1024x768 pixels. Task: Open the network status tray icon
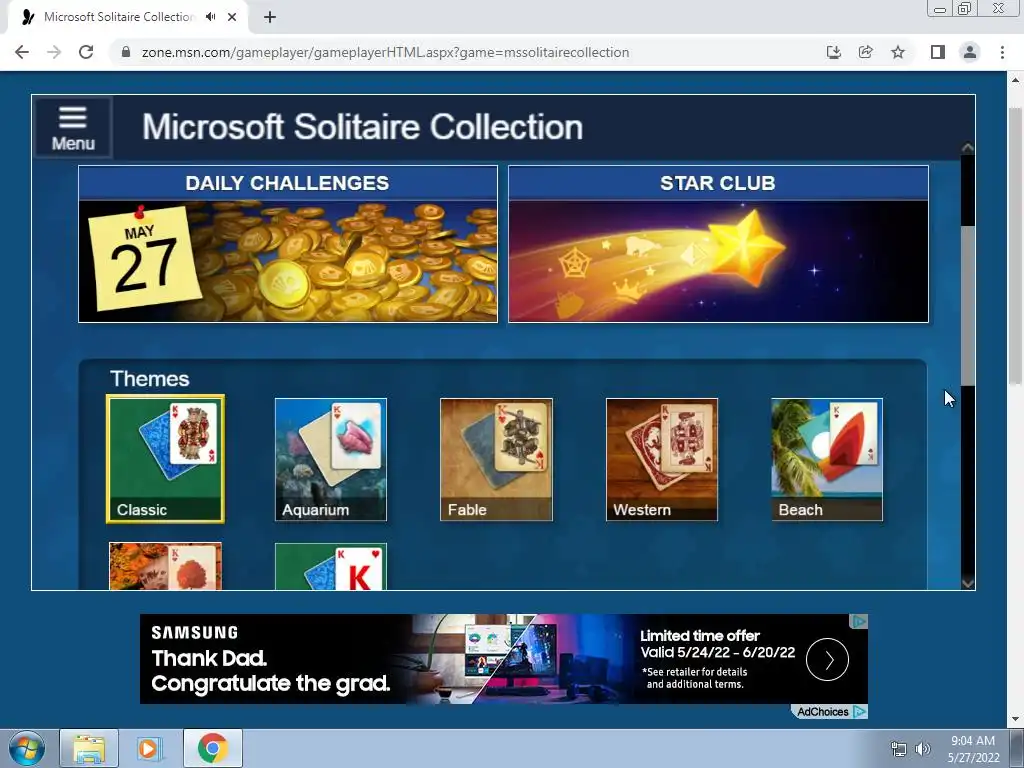tap(899, 749)
